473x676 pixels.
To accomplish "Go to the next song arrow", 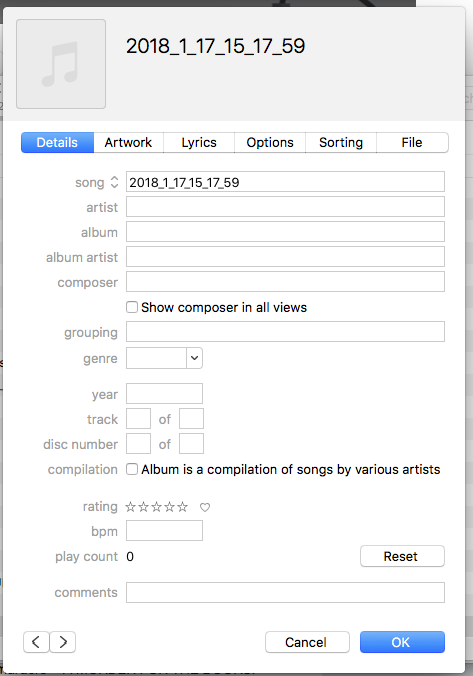I will [63, 642].
